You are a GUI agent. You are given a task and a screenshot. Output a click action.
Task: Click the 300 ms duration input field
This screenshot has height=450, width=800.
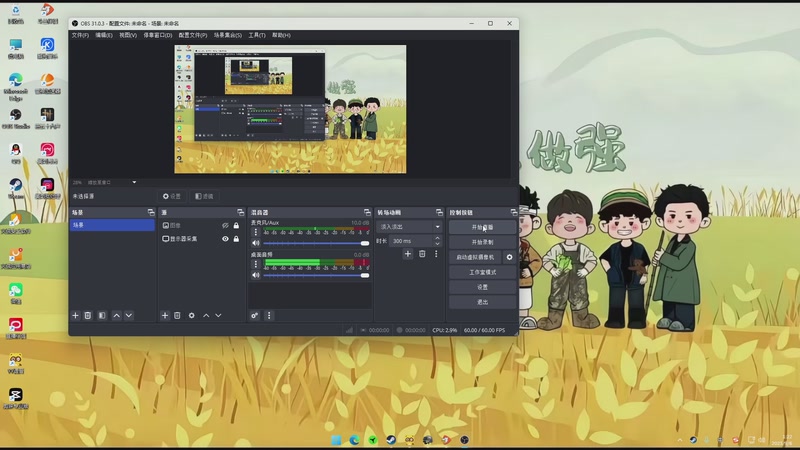411,241
